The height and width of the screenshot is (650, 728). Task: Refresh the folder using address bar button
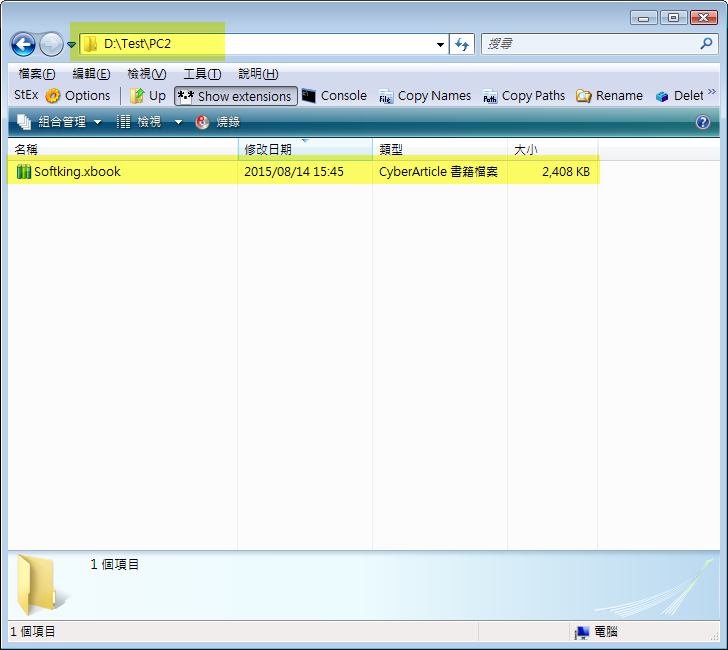pyautogui.click(x=462, y=44)
